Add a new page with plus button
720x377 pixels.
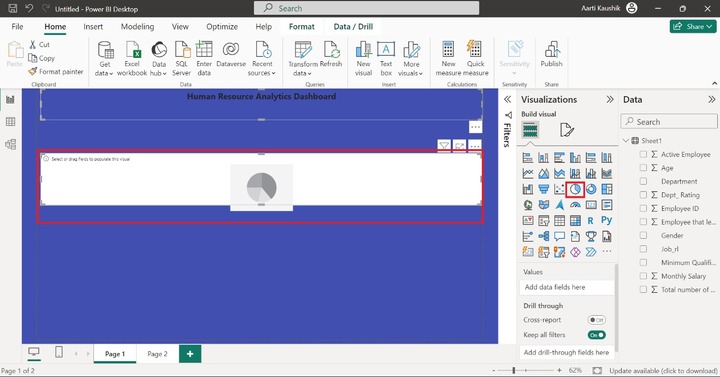click(190, 354)
